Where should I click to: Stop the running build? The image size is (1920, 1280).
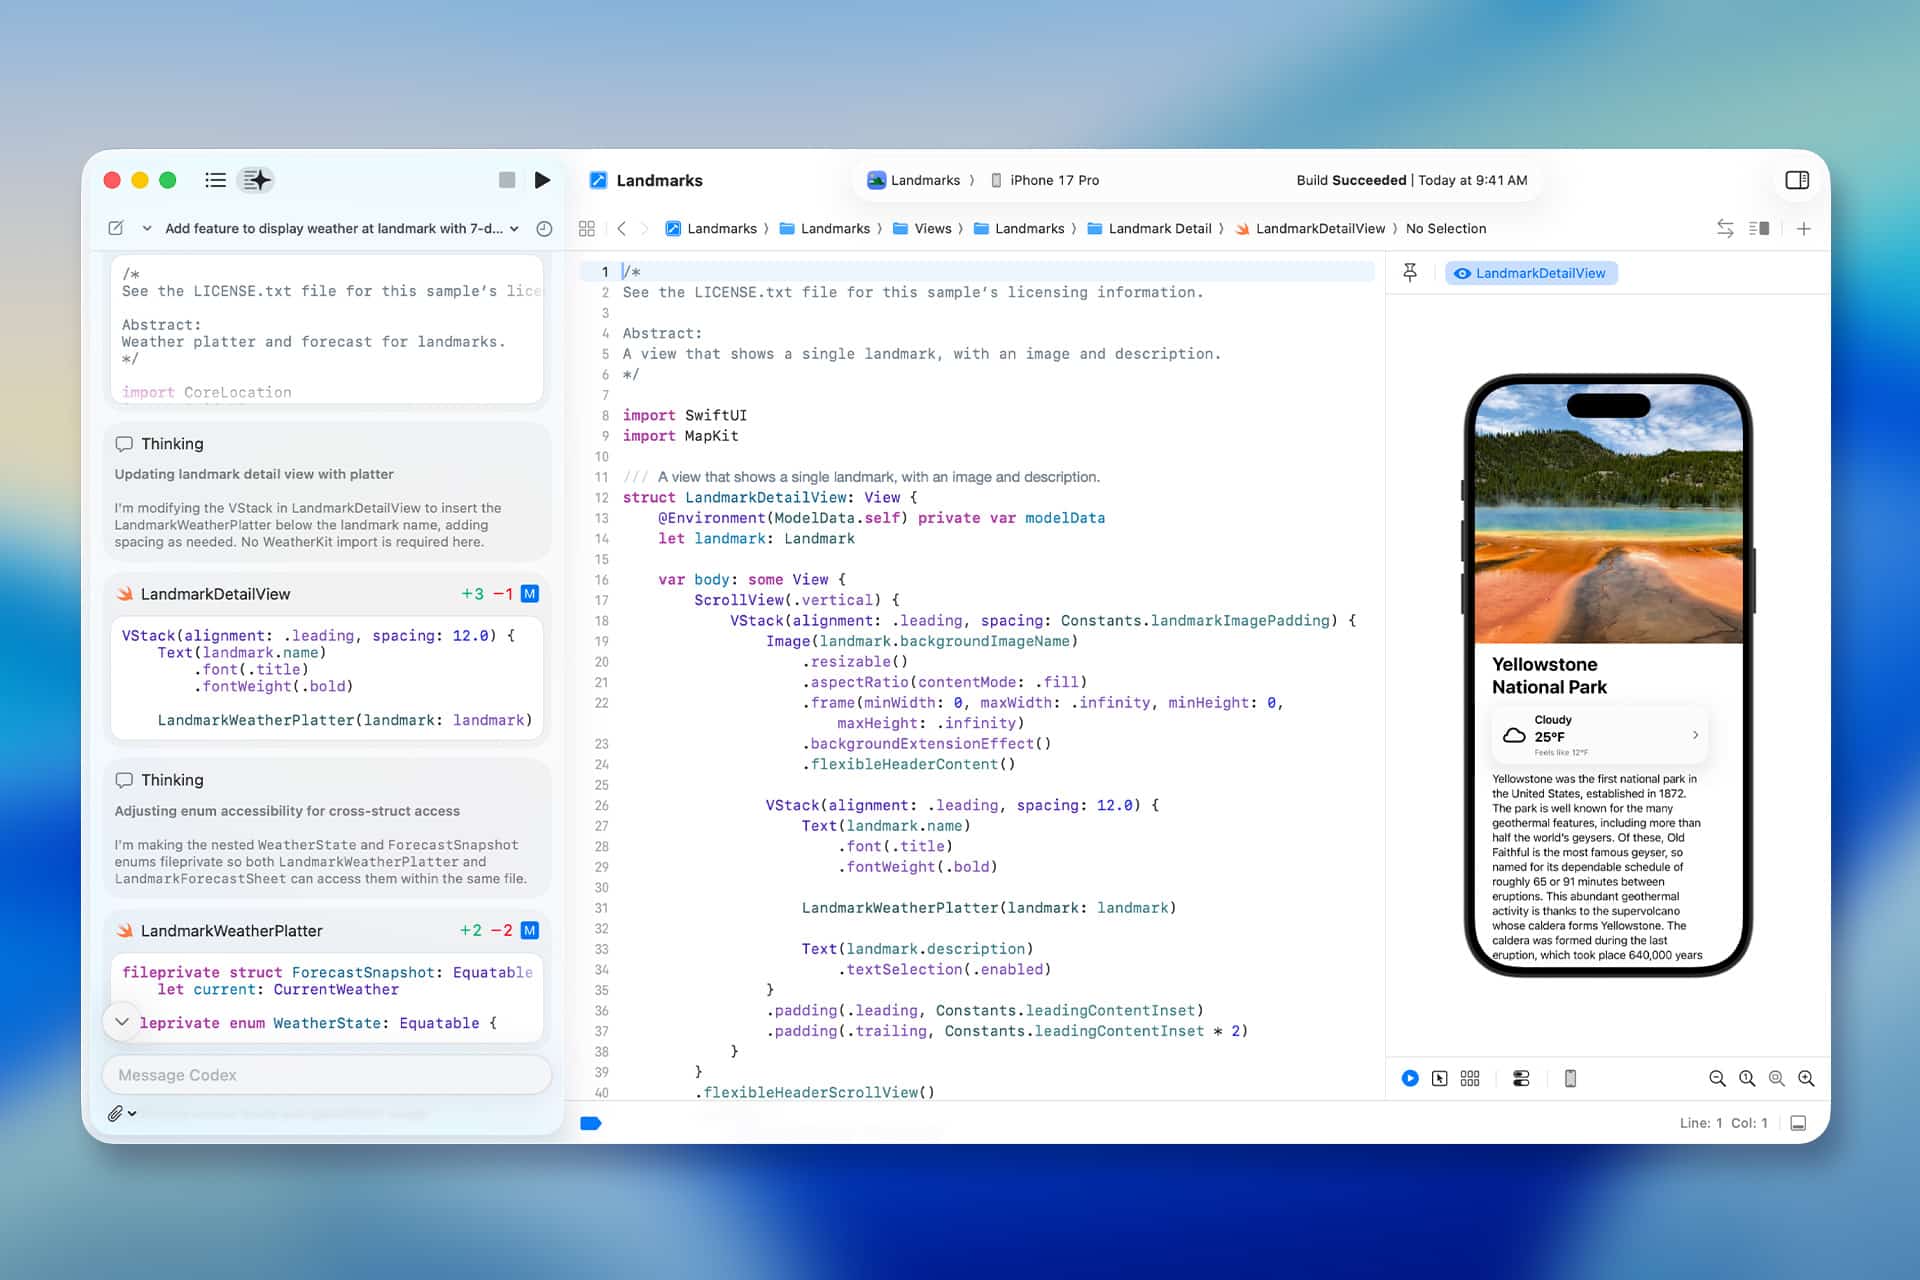point(507,180)
